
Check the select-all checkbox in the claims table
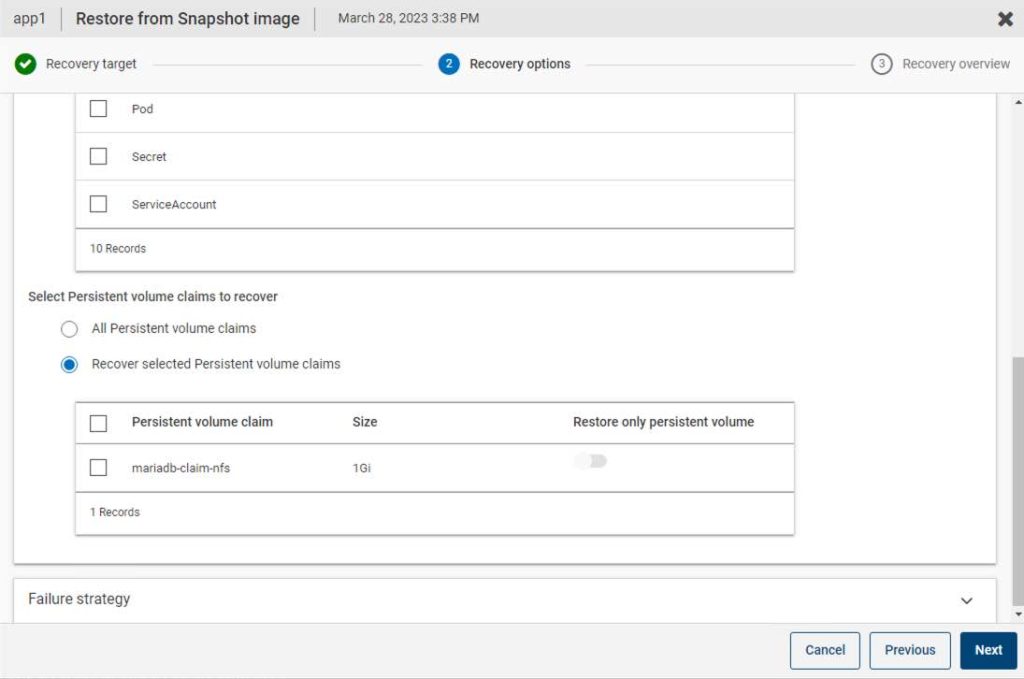click(x=97, y=422)
